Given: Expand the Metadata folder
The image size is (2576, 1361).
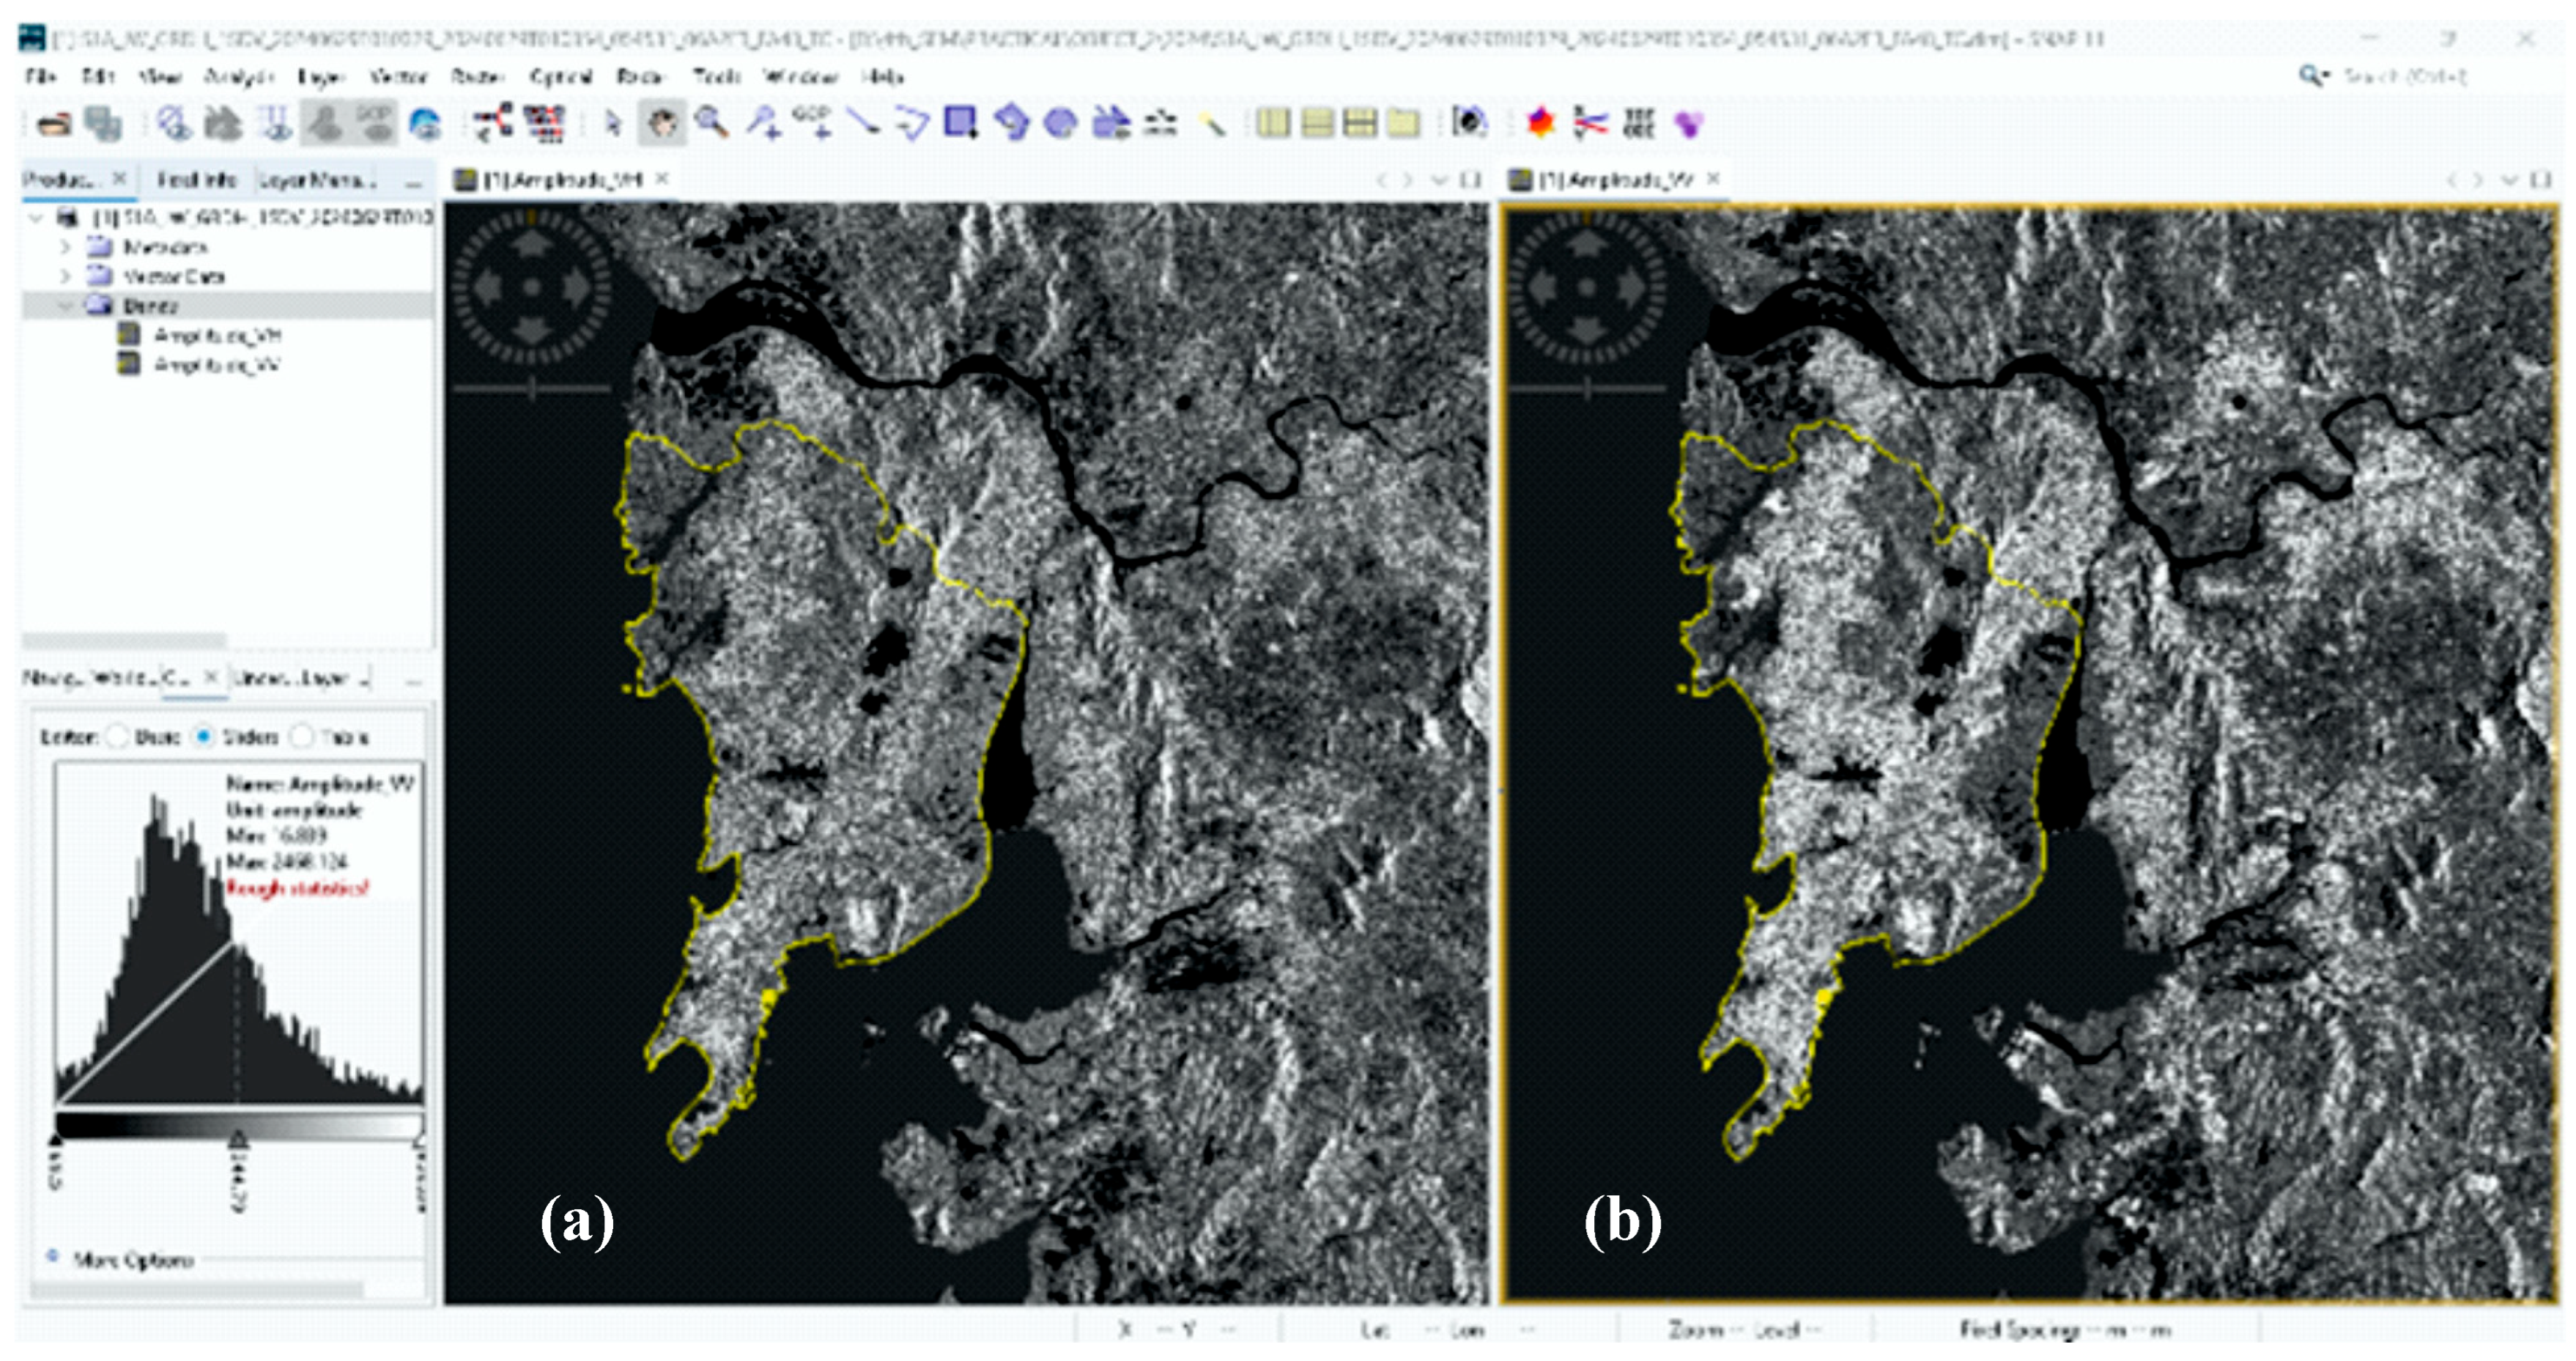Looking at the screenshot, I should 66,246.
